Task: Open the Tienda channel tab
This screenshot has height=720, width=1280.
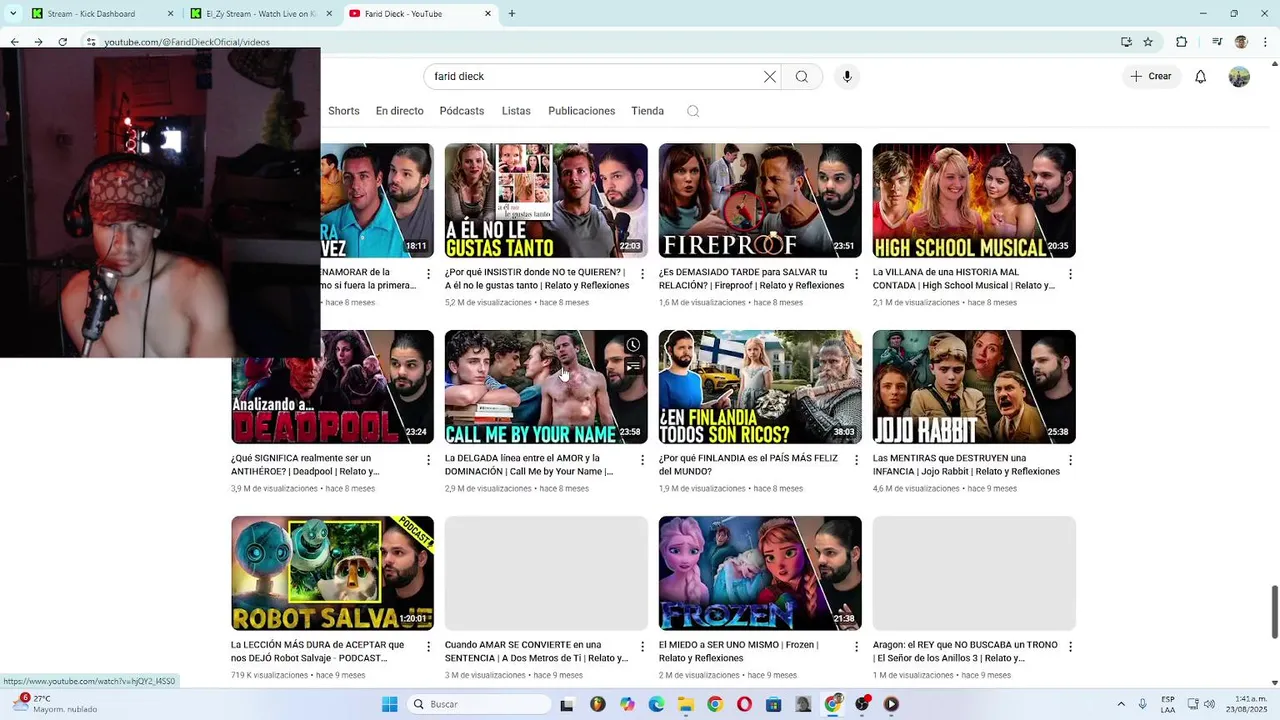Action: click(x=648, y=111)
